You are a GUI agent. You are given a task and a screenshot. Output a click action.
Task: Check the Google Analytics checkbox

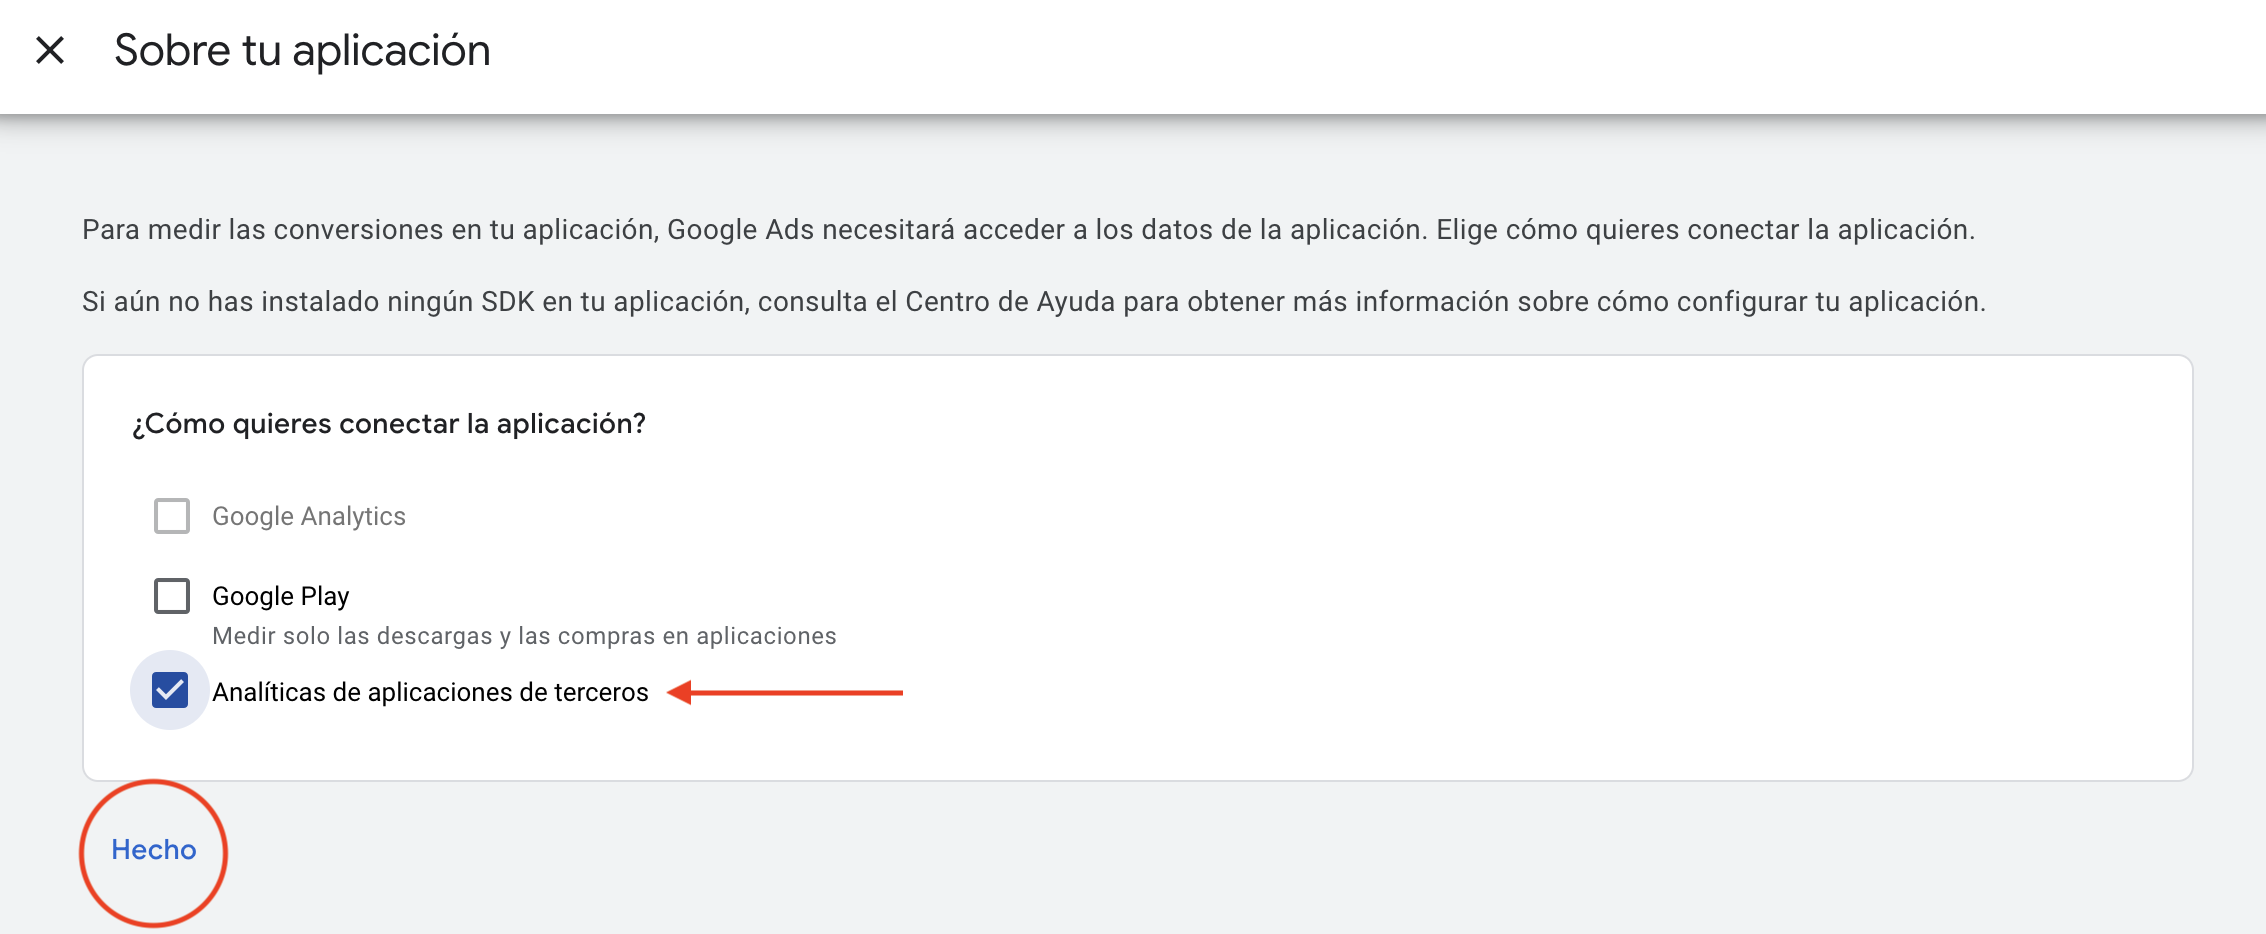(172, 516)
